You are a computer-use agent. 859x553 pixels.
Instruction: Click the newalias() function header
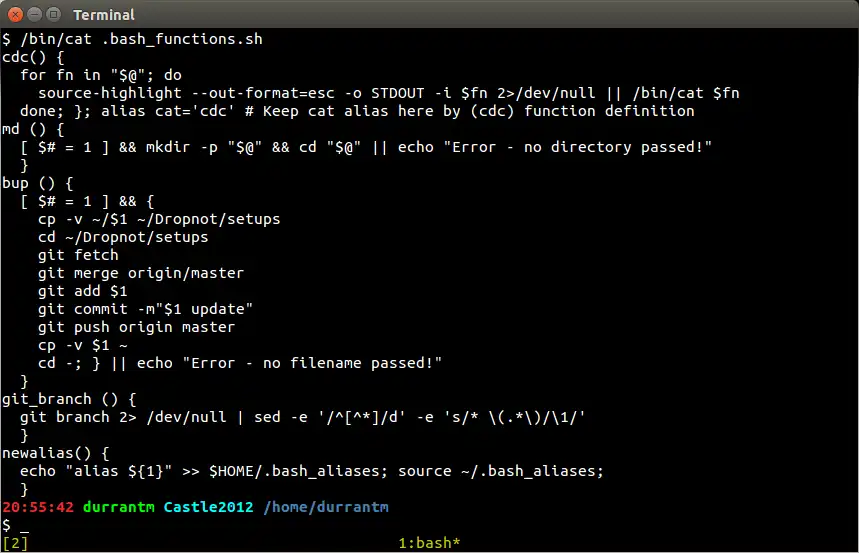pyautogui.click(x=55, y=453)
